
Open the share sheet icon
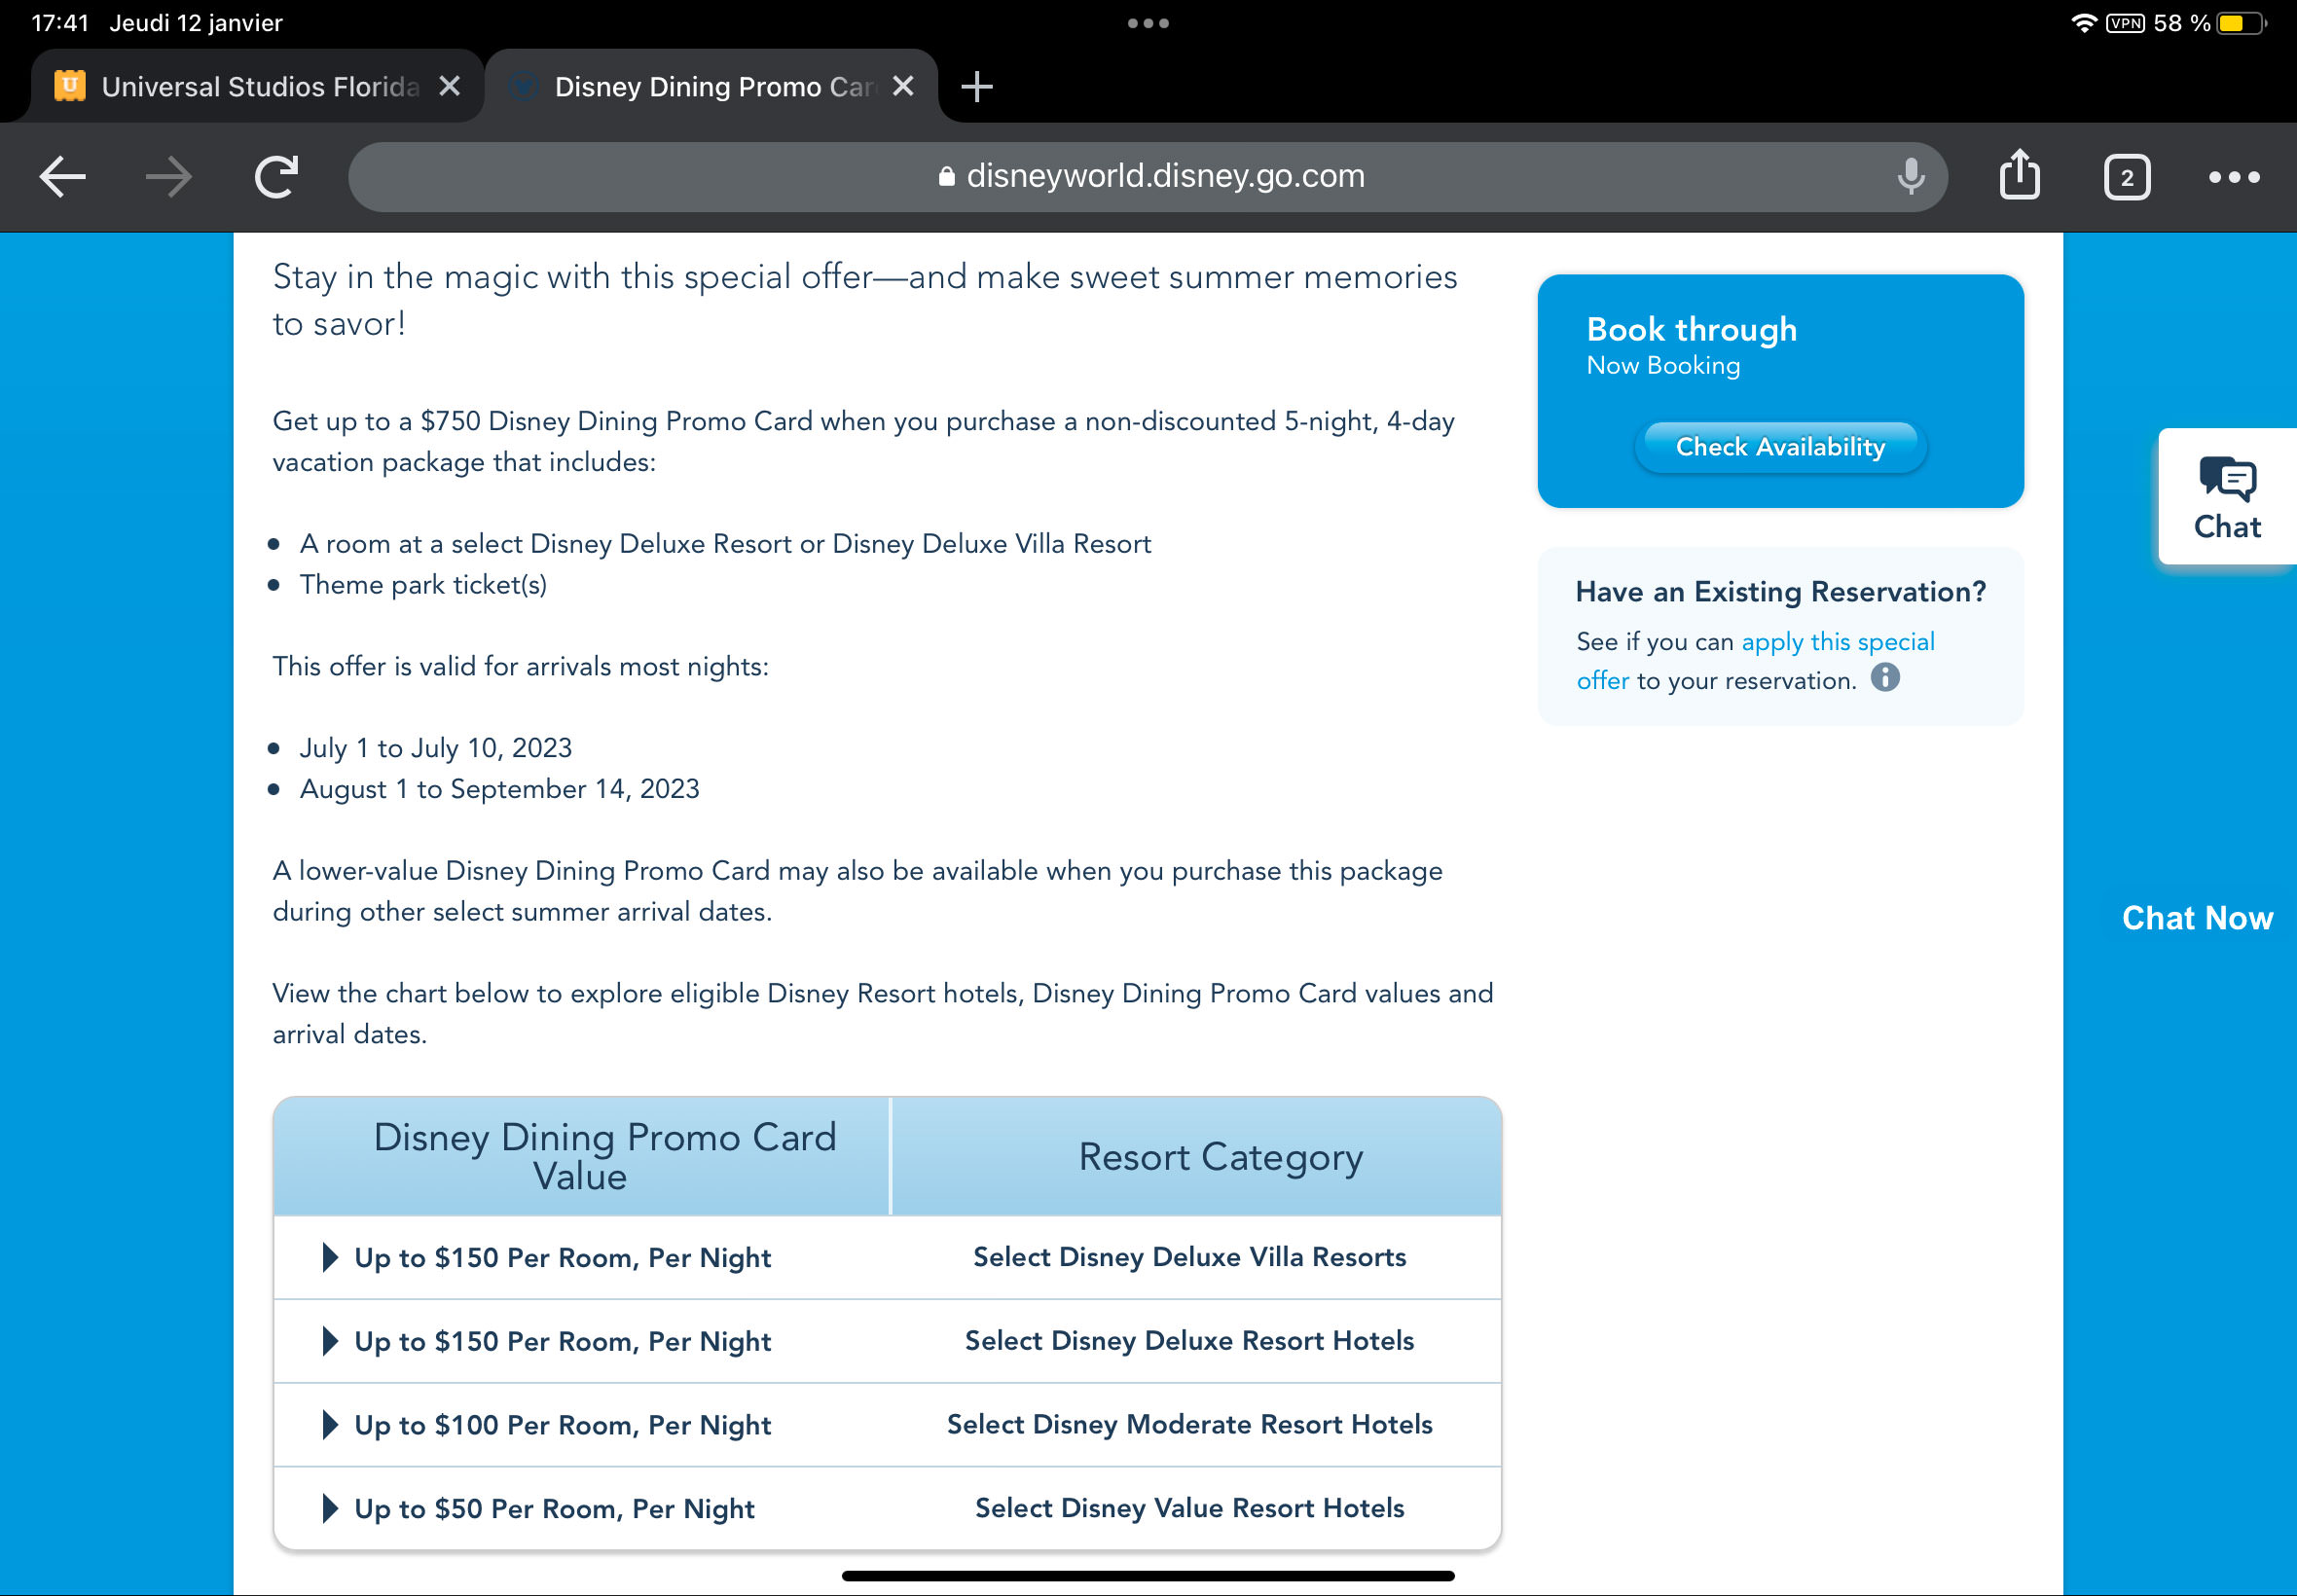pos(2019,175)
